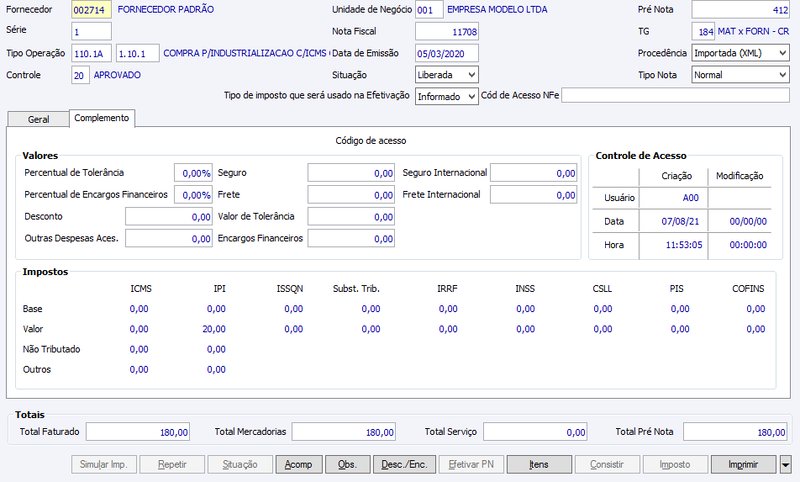Switch to the Geral tab
800x482 pixels.
pos(38,119)
